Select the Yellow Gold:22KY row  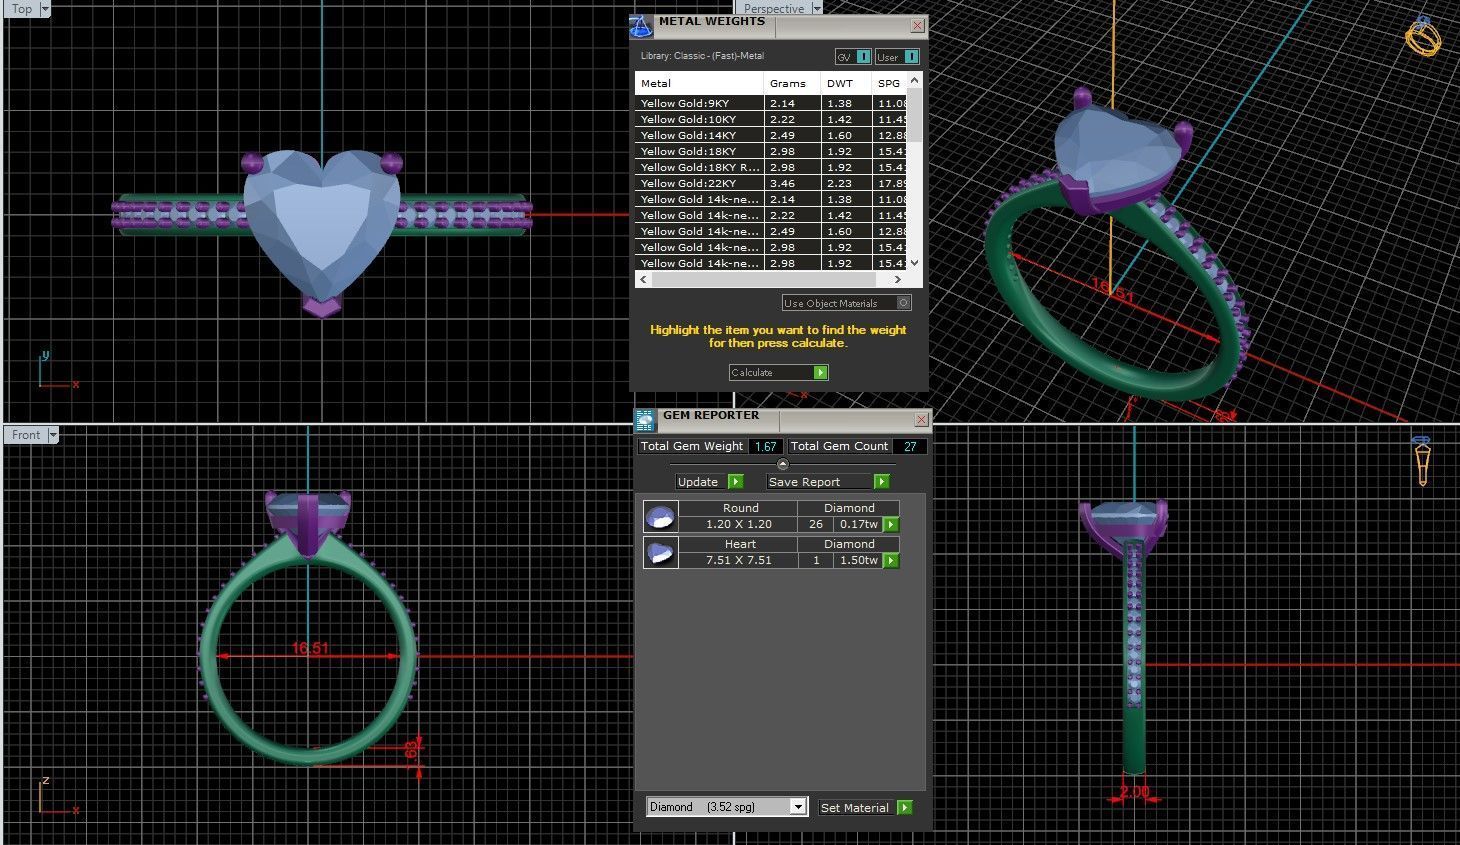771,183
